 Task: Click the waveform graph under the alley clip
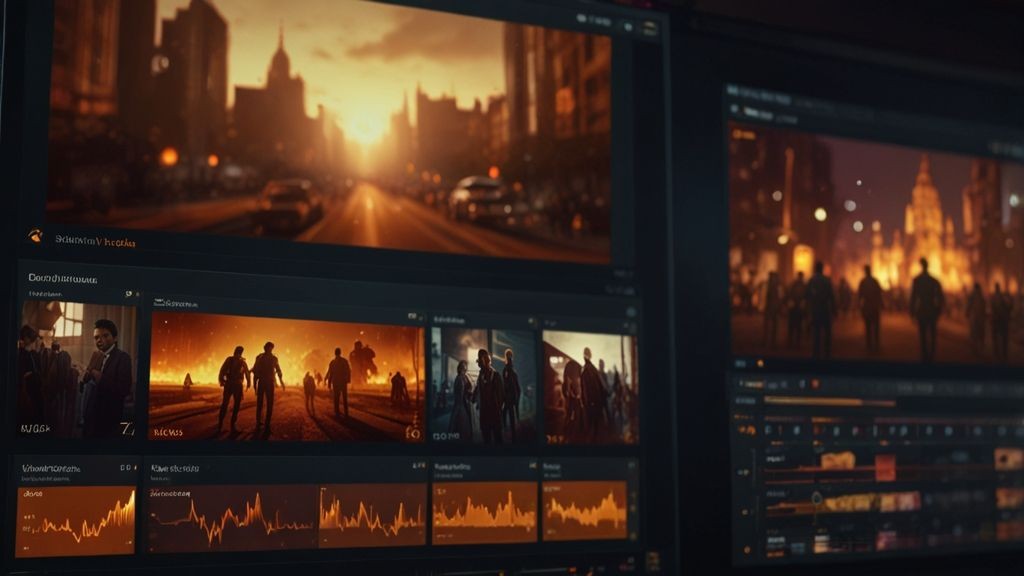pos(484,513)
